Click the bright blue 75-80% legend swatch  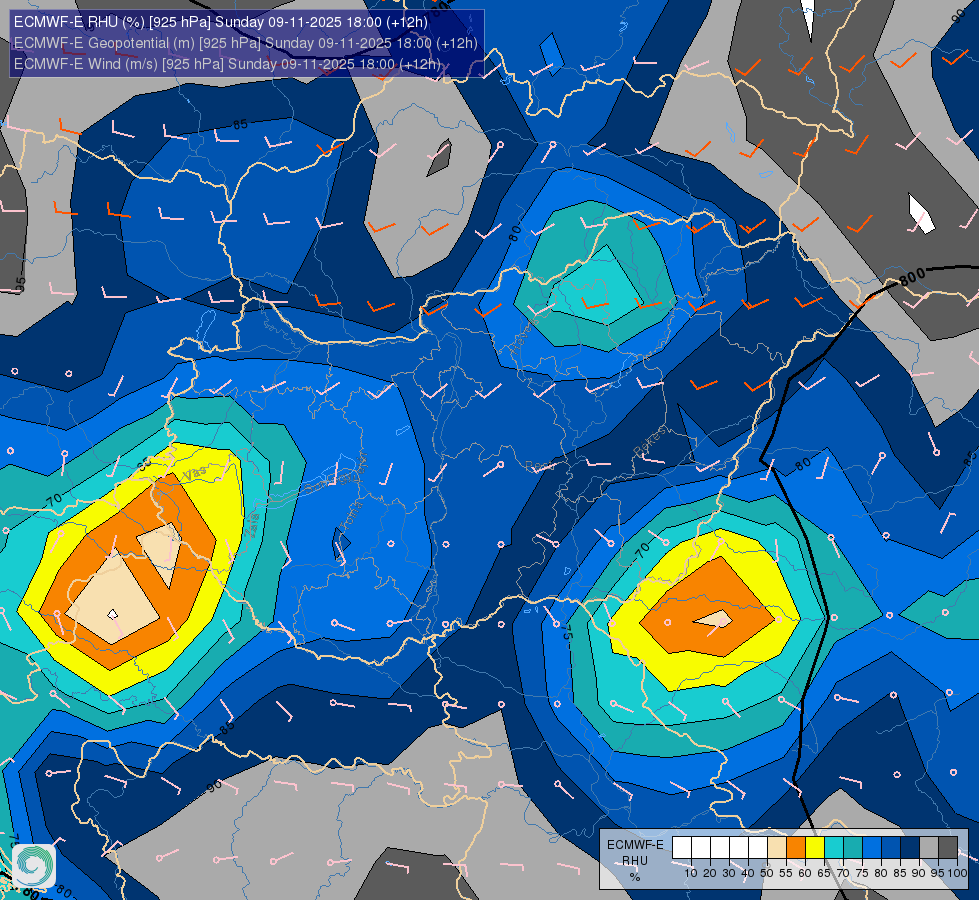872,848
